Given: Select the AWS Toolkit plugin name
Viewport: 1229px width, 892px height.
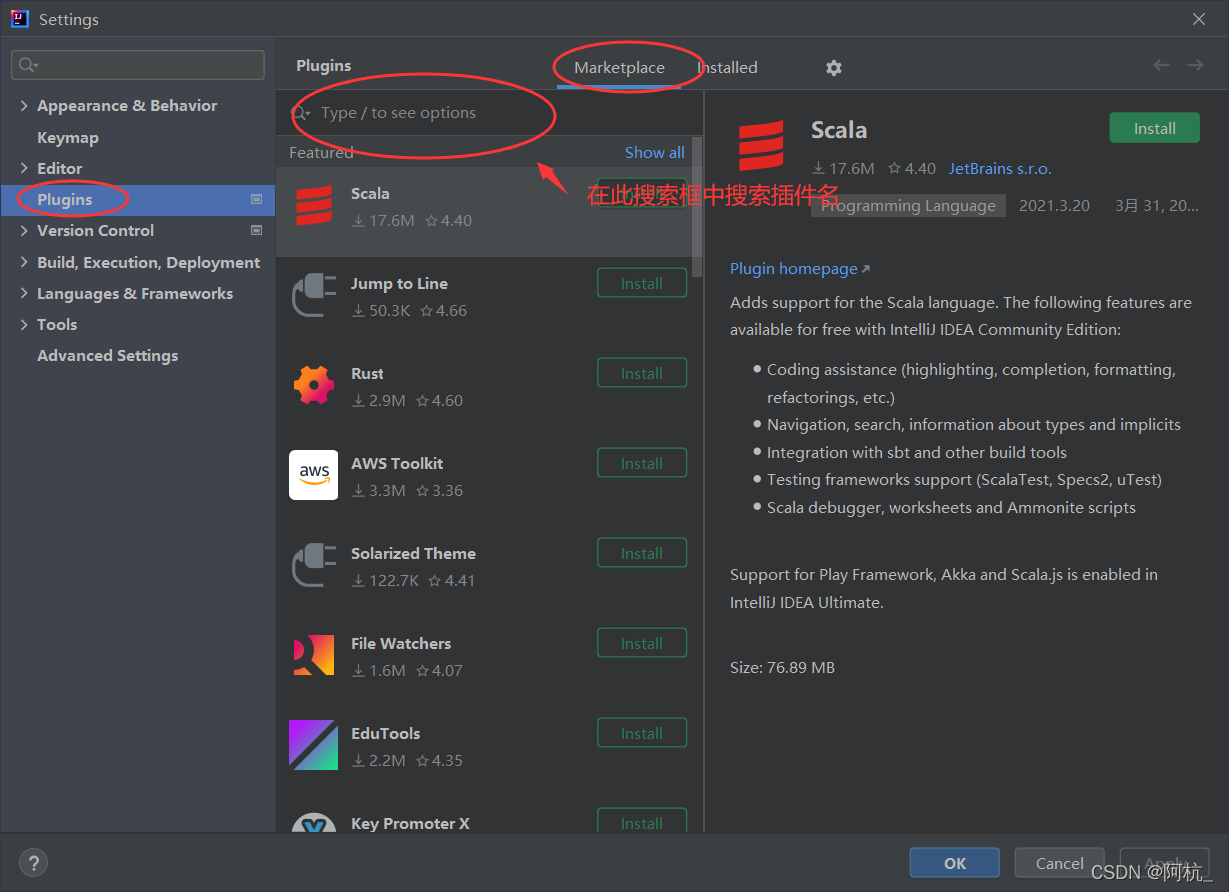Looking at the screenshot, I should pos(397,463).
